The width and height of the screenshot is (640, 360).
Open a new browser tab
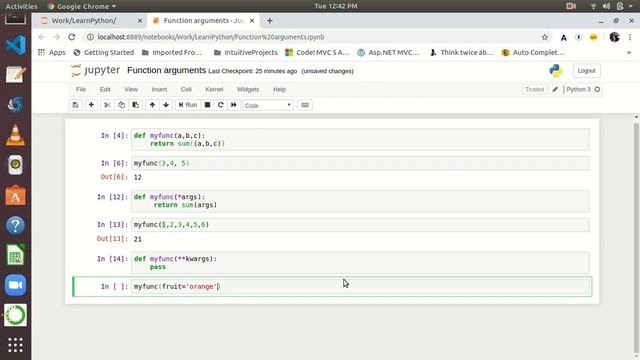(x=269, y=20)
